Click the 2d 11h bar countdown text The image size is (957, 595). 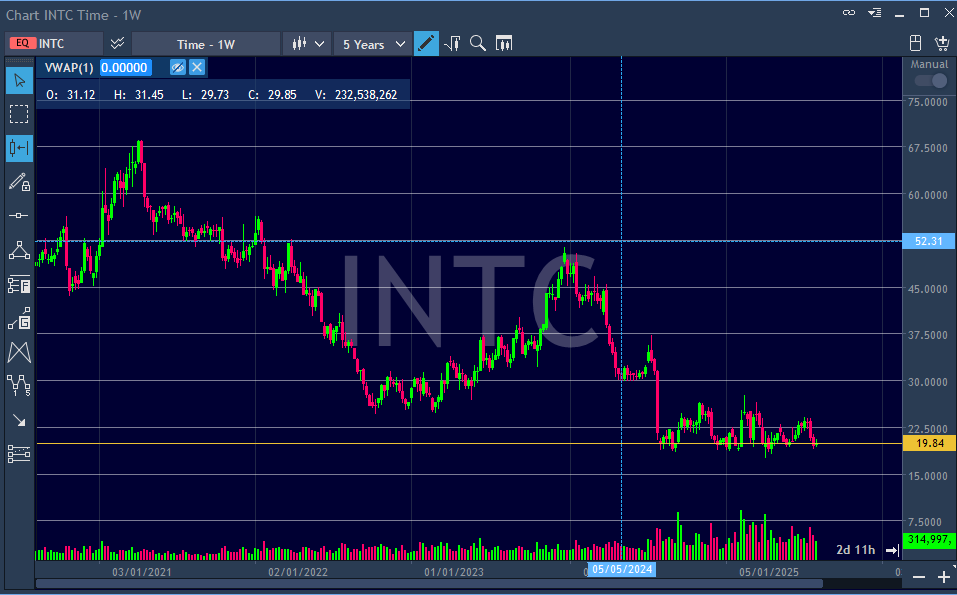pyautogui.click(x=856, y=550)
